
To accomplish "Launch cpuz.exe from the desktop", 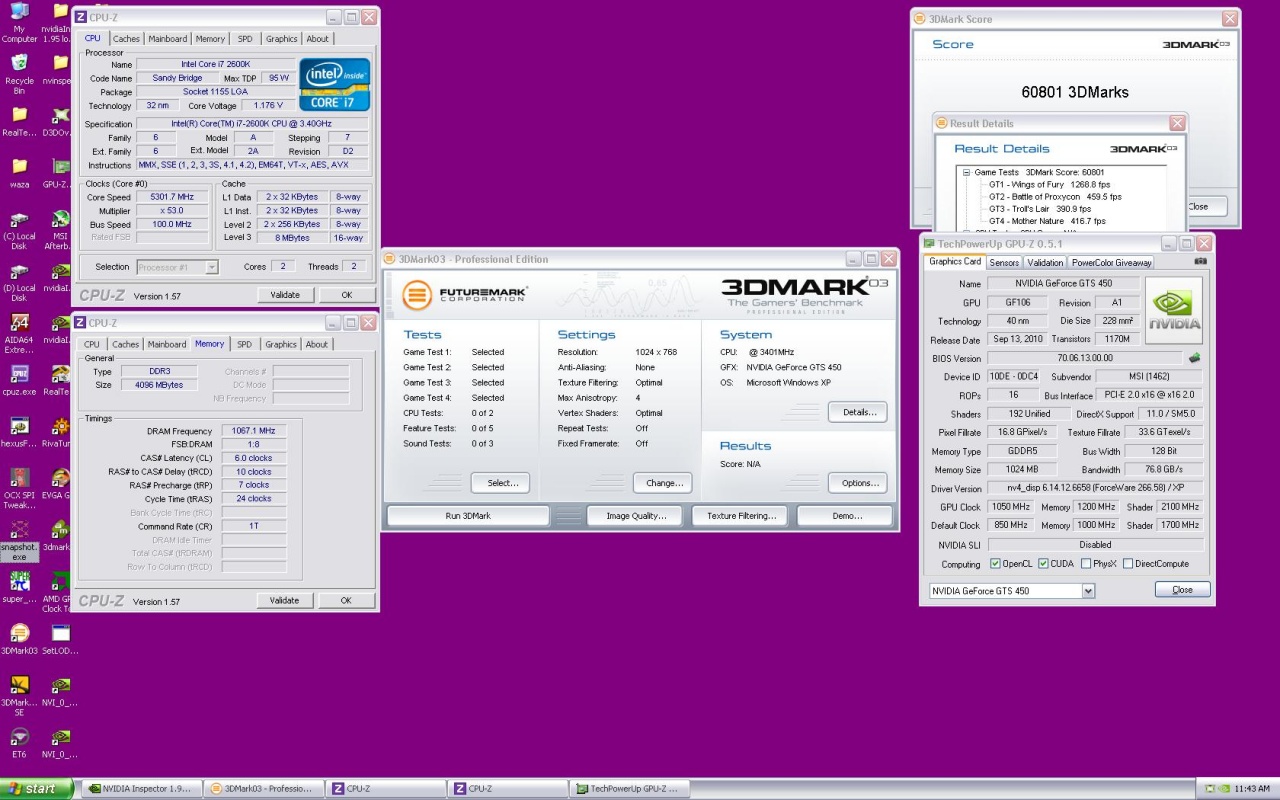I will click(x=19, y=378).
